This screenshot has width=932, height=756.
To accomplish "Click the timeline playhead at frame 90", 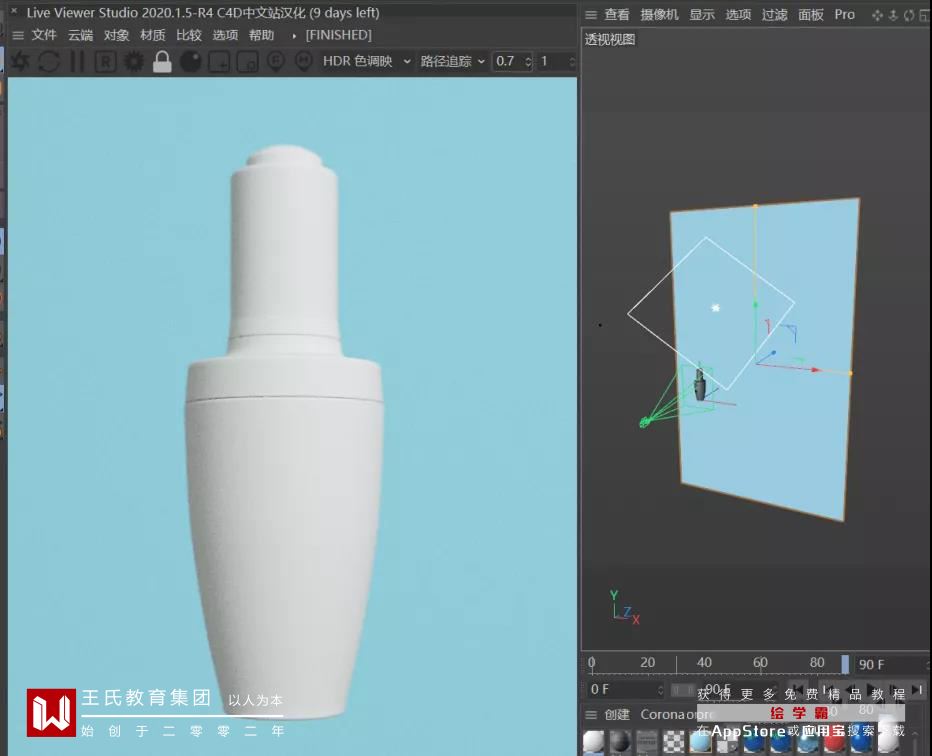I will click(845, 664).
